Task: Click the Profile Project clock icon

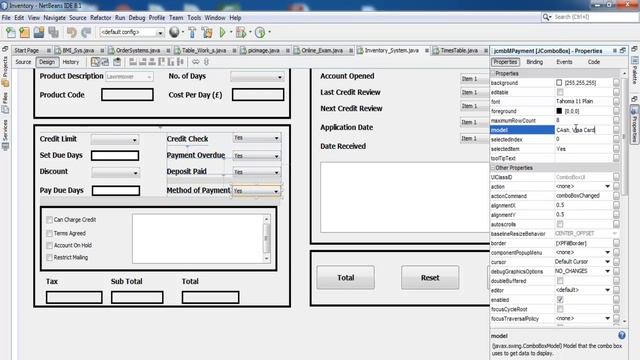Action: pyautogui.click(x=260, y=32)
